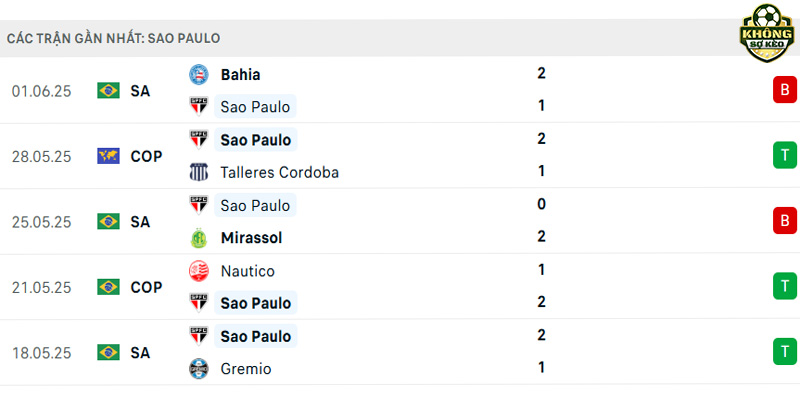The height and width of the screenshot is (400, 800).
Task: Select the Mirassol team name
Action: click(252, 238)
